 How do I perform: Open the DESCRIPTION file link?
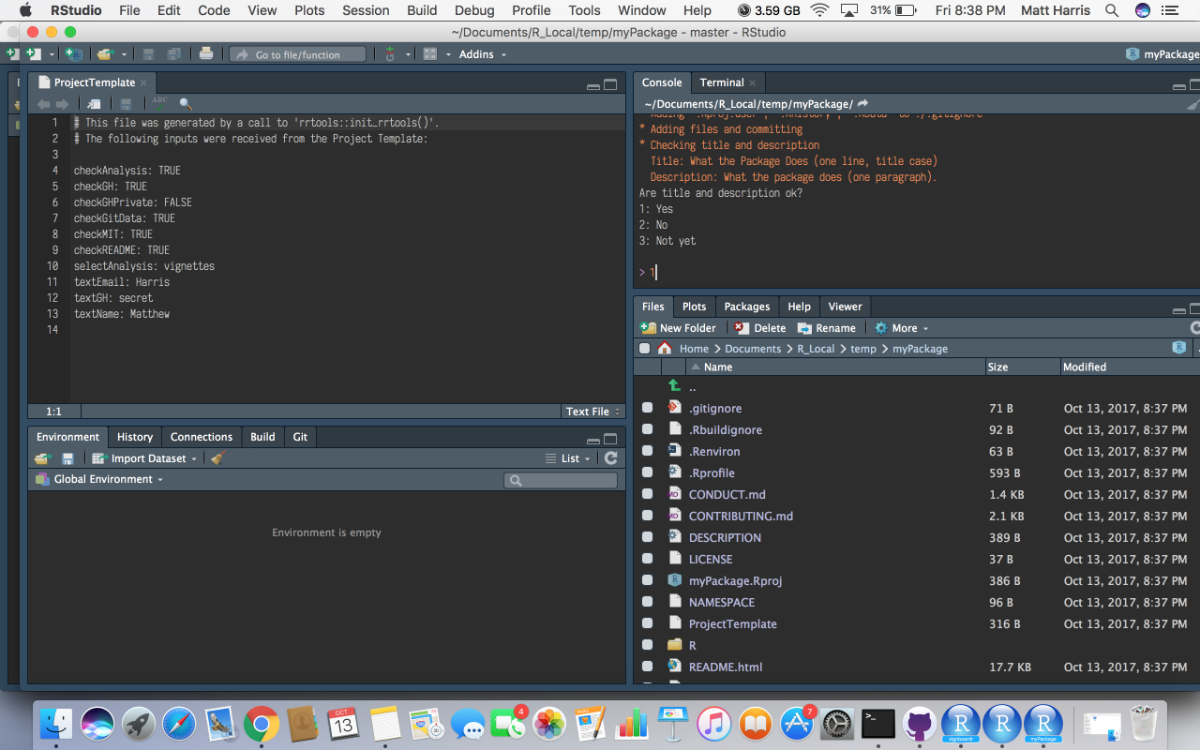(725, 537)
